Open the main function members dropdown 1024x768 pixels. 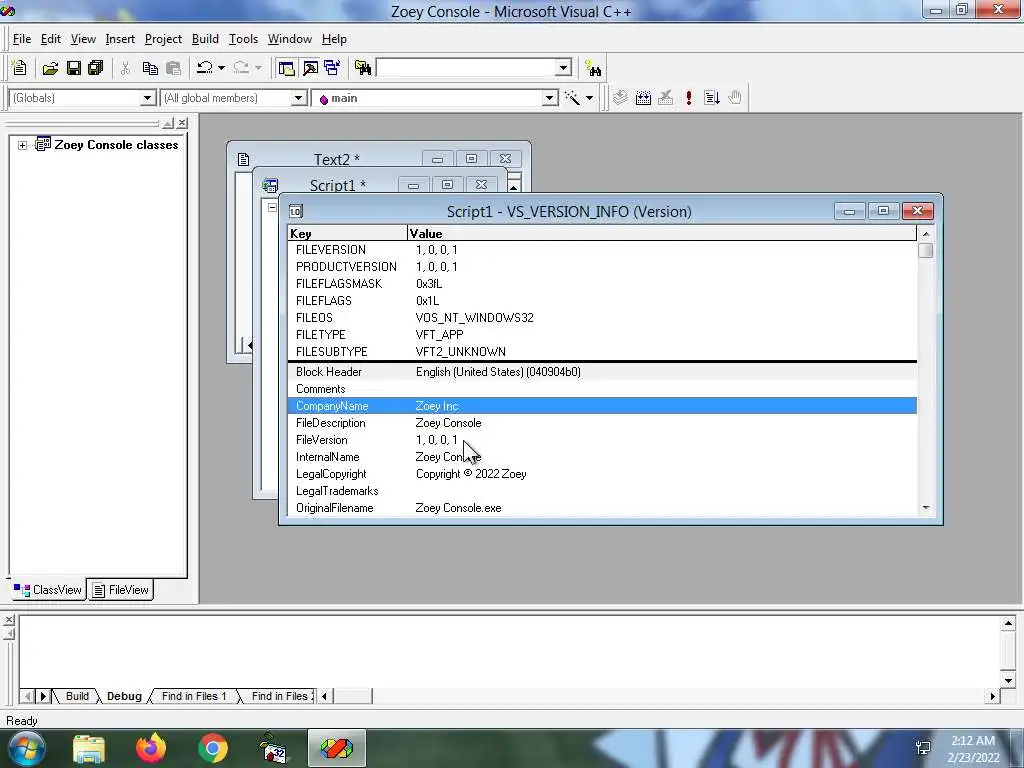click(549, 98)
